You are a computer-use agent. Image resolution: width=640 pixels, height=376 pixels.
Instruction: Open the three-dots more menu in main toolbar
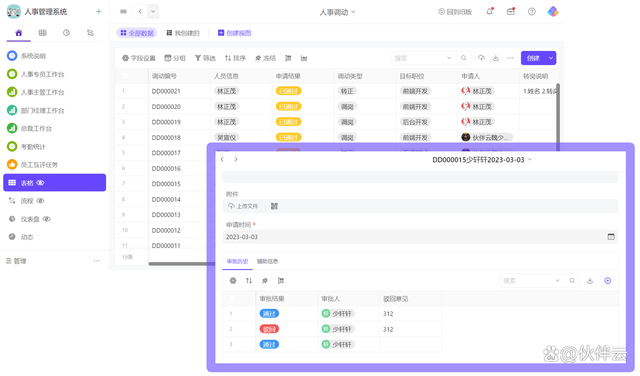point(510,58)
